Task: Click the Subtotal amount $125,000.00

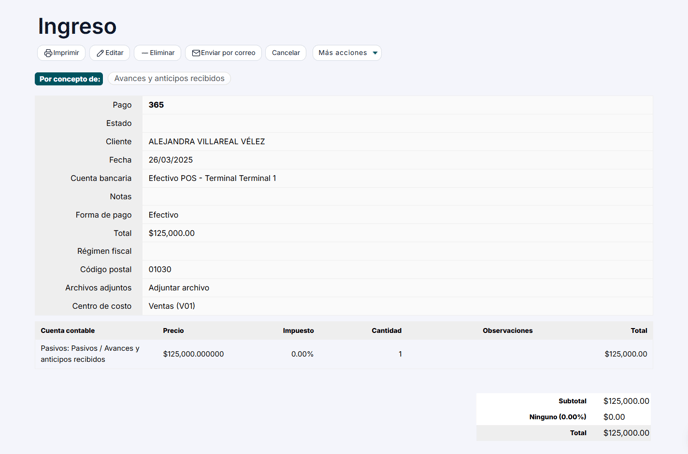Action: coord(626,401)
